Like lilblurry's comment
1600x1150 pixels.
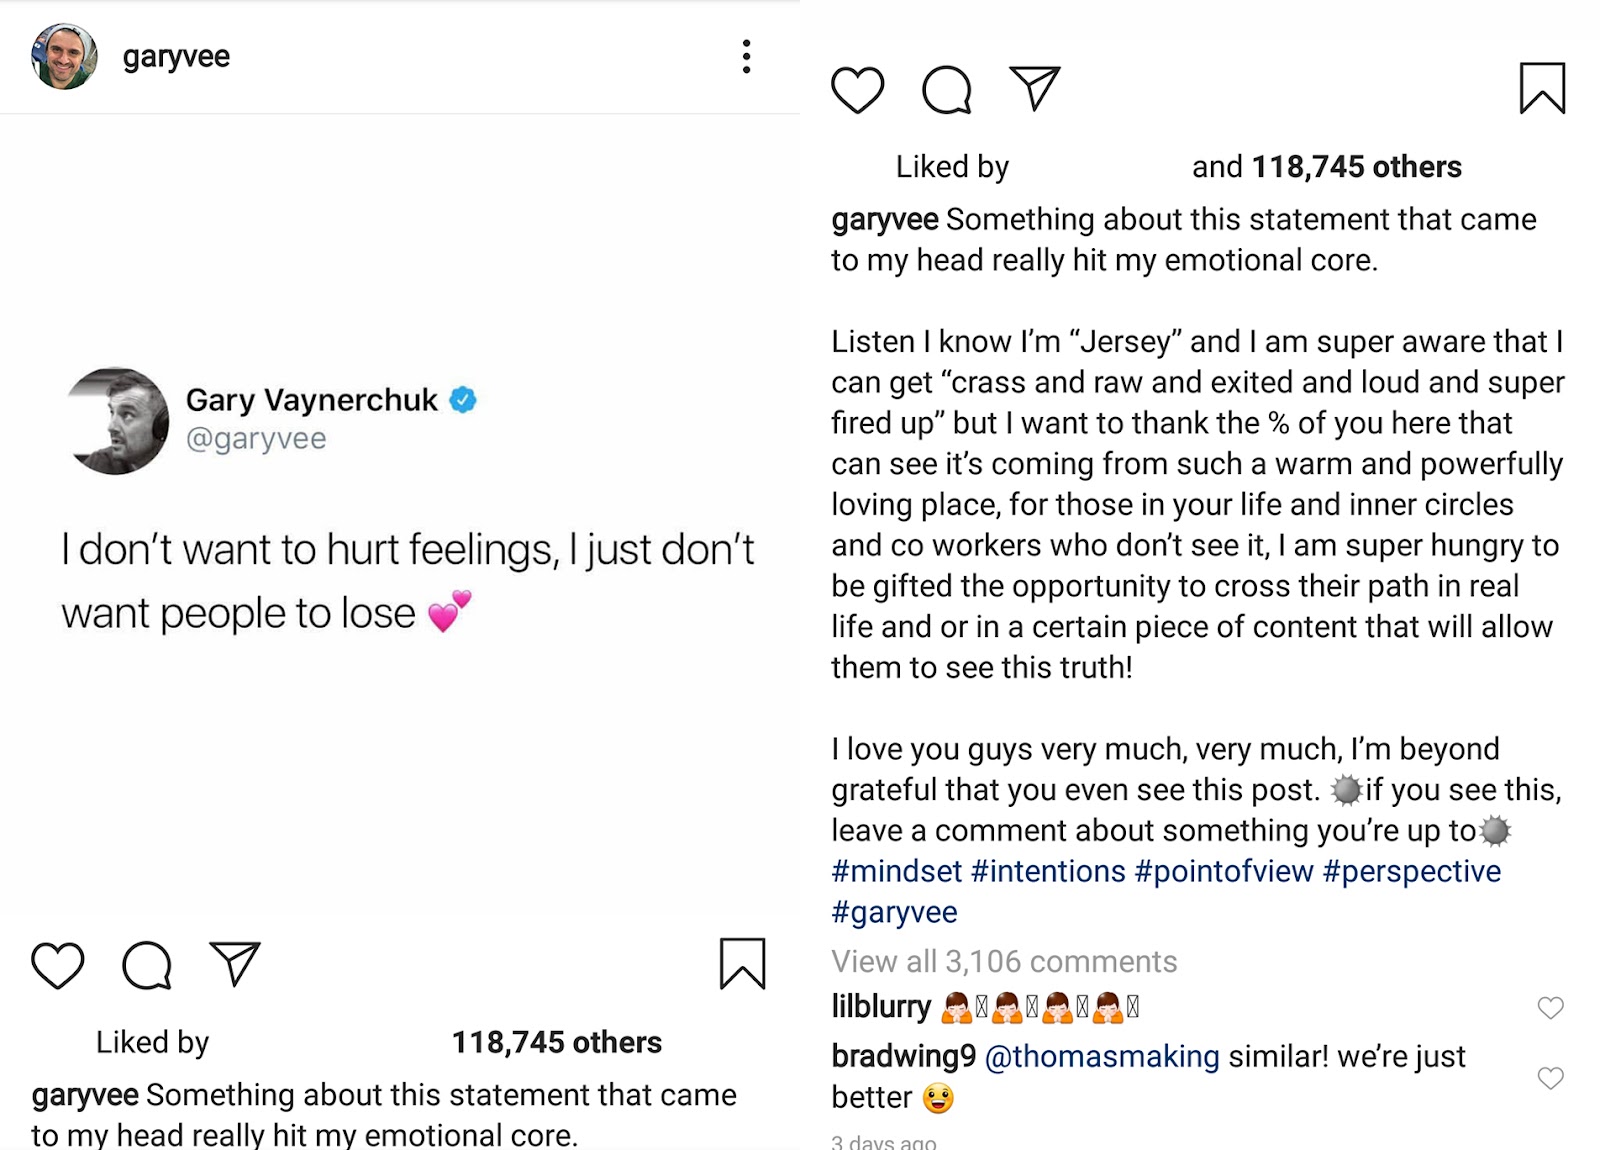1550,1008
